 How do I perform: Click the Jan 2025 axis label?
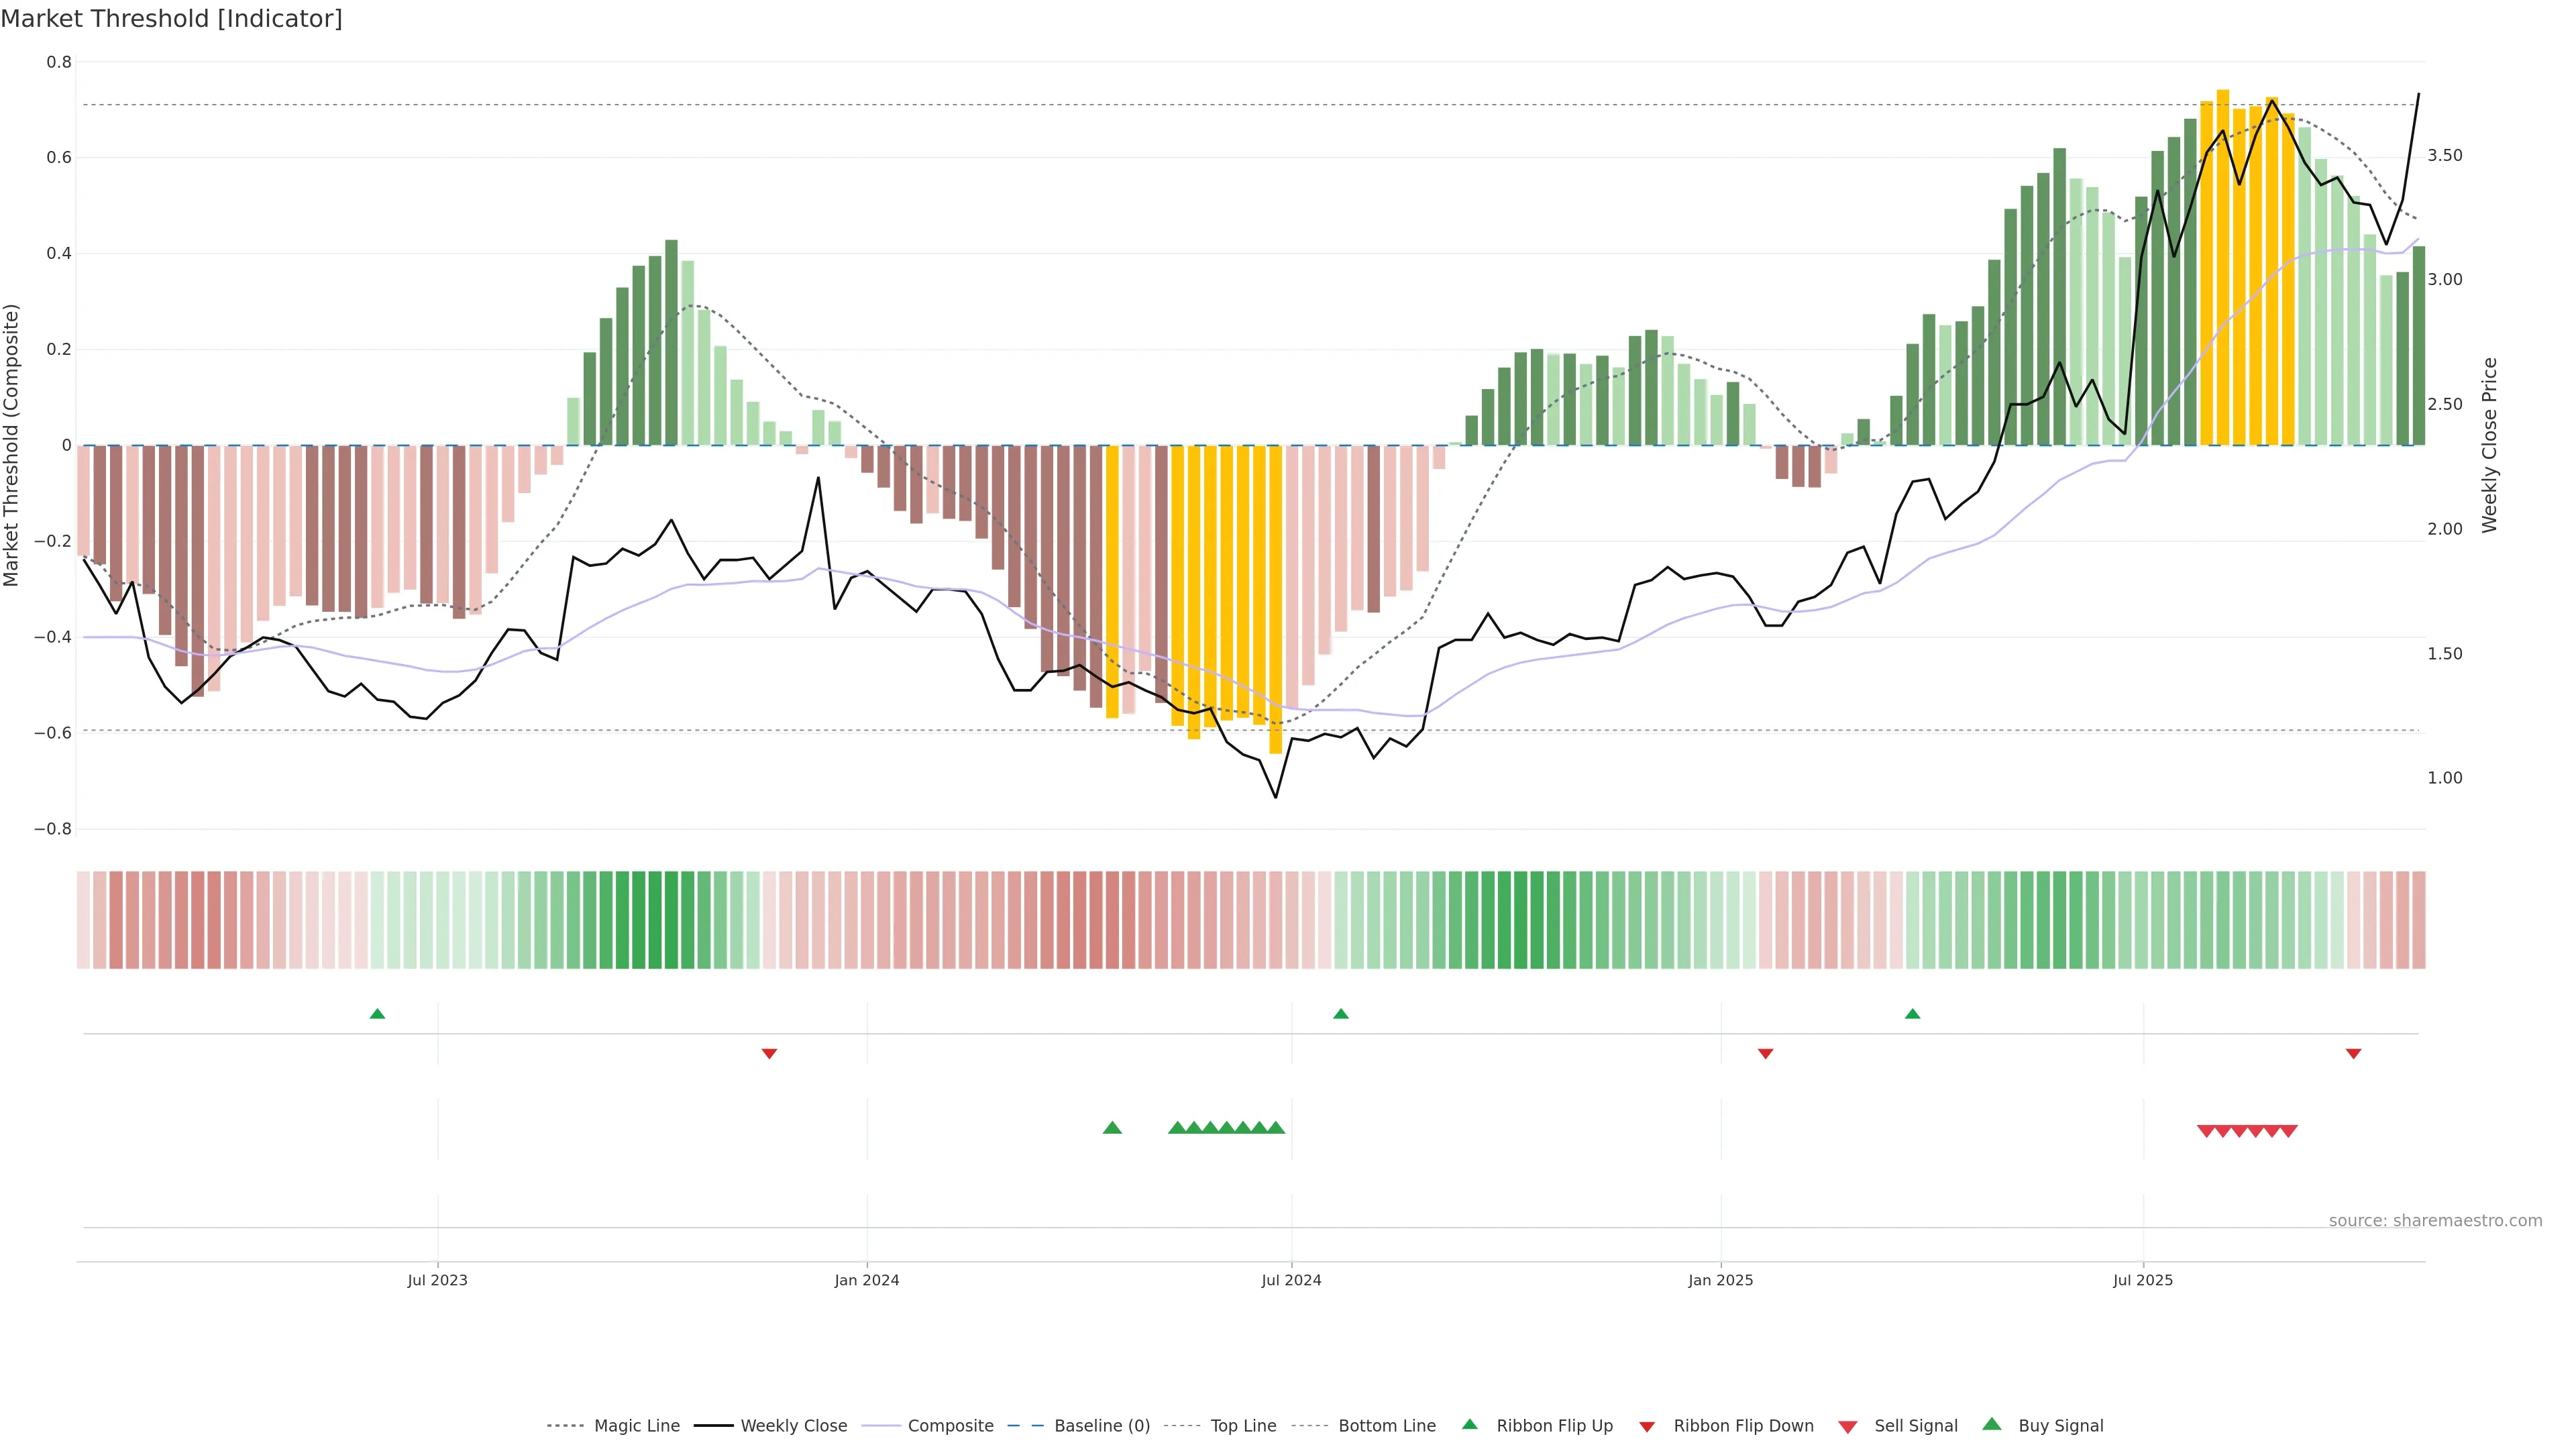tap(1720, 1280)
